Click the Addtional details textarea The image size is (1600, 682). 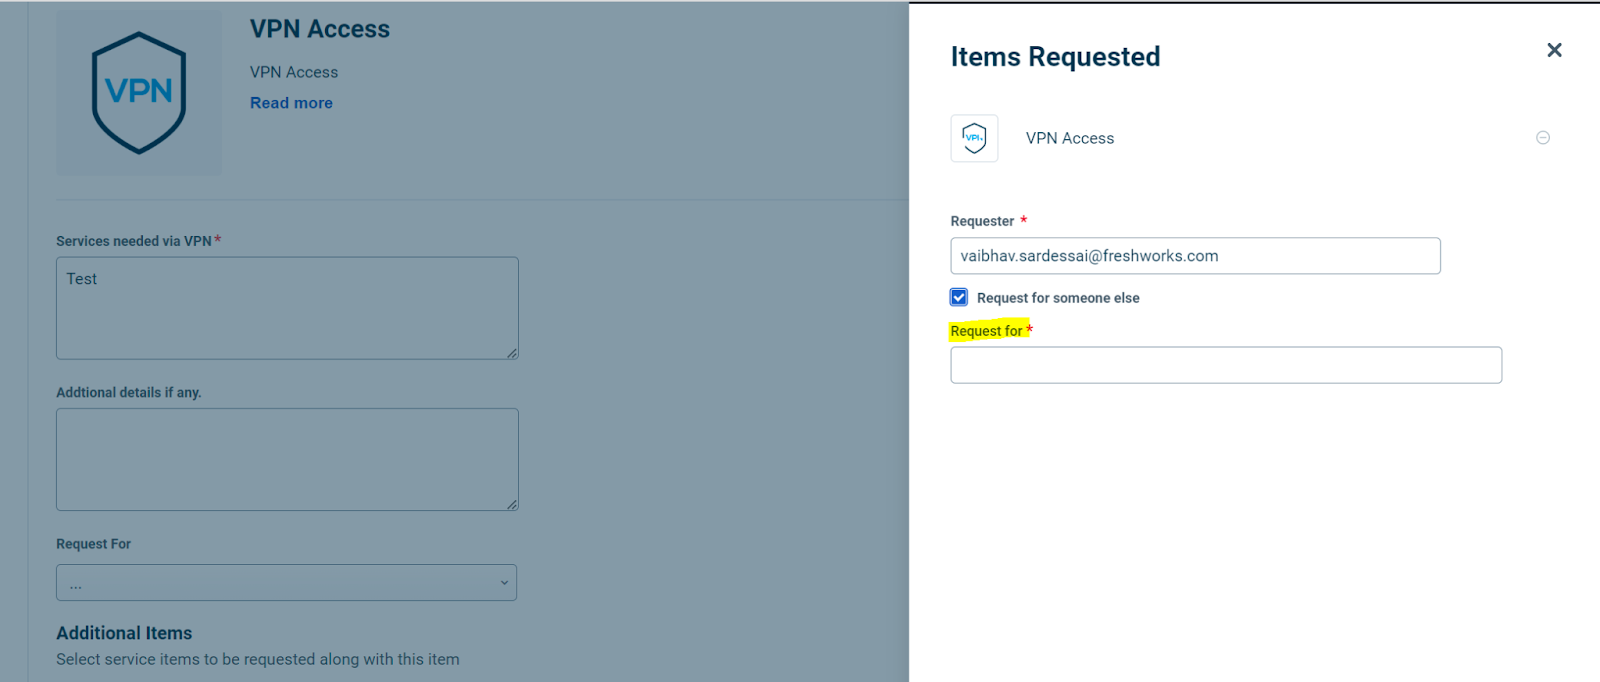[x=287, y=459]
